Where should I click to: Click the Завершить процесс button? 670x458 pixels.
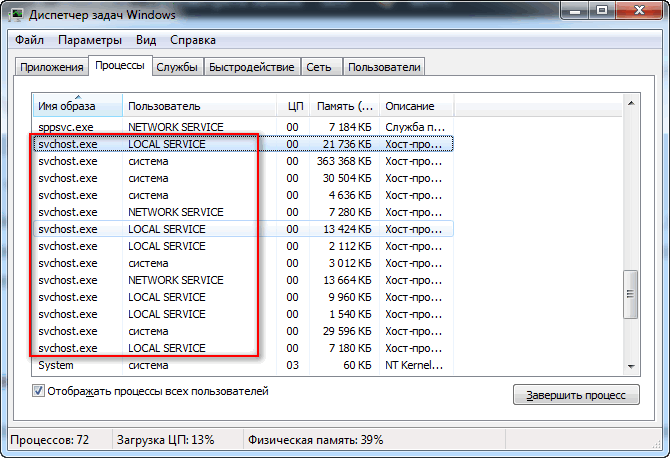pyautogui.click(x=576, y=395)
